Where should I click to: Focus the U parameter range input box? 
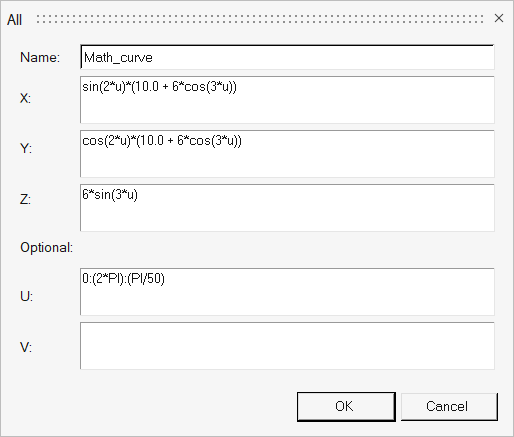tap(287, 292)
